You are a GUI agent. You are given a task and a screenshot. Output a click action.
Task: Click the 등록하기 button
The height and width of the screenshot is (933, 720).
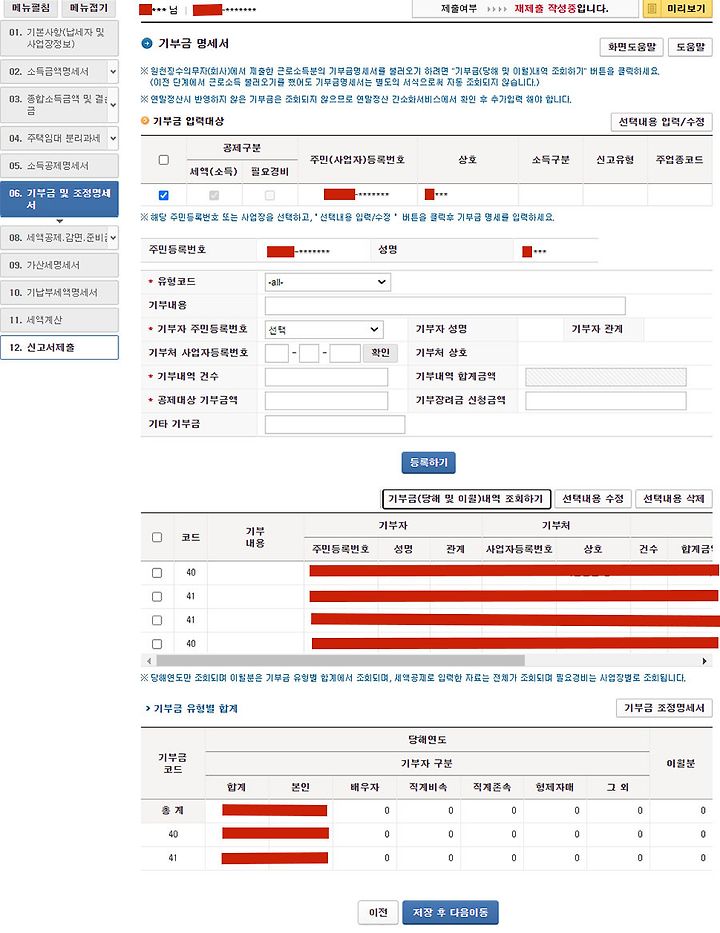click(428, 462)
